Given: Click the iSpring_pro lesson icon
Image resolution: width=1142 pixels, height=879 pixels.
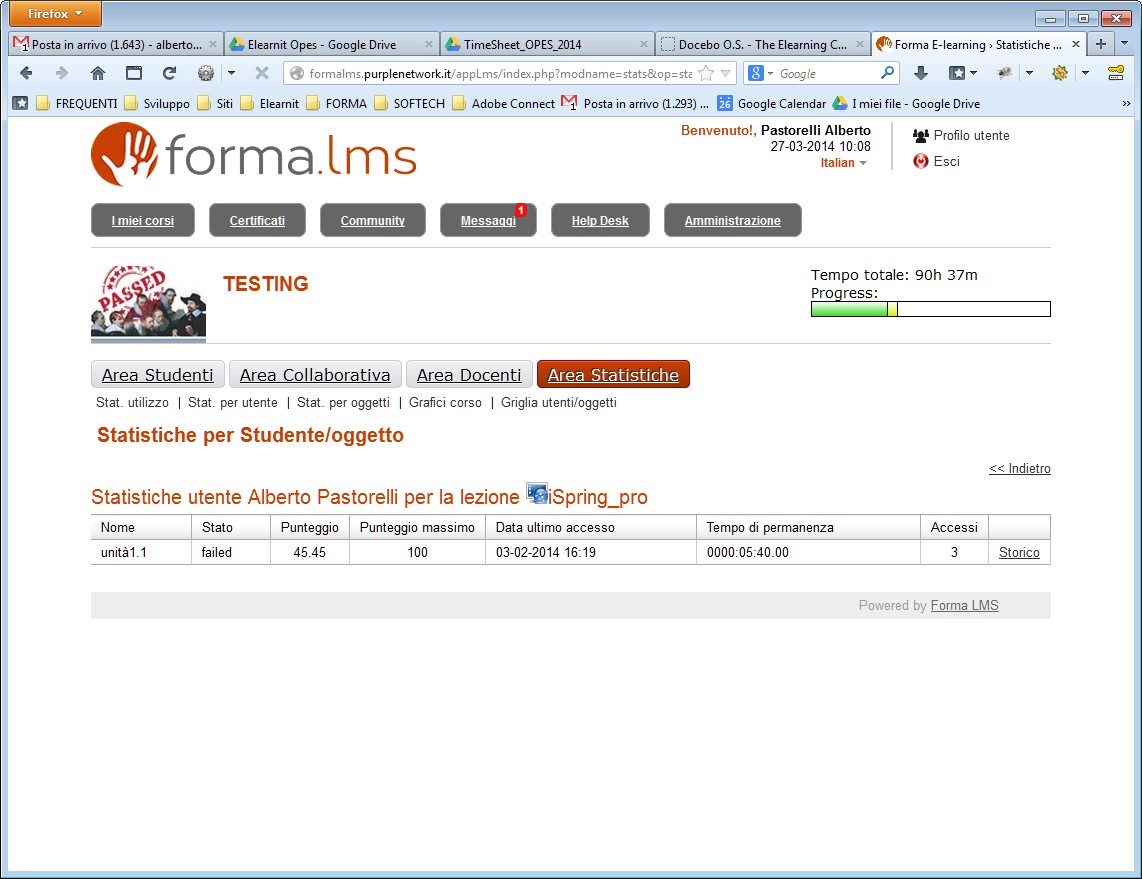Looking at the screenshot, I should click(537, 494).
